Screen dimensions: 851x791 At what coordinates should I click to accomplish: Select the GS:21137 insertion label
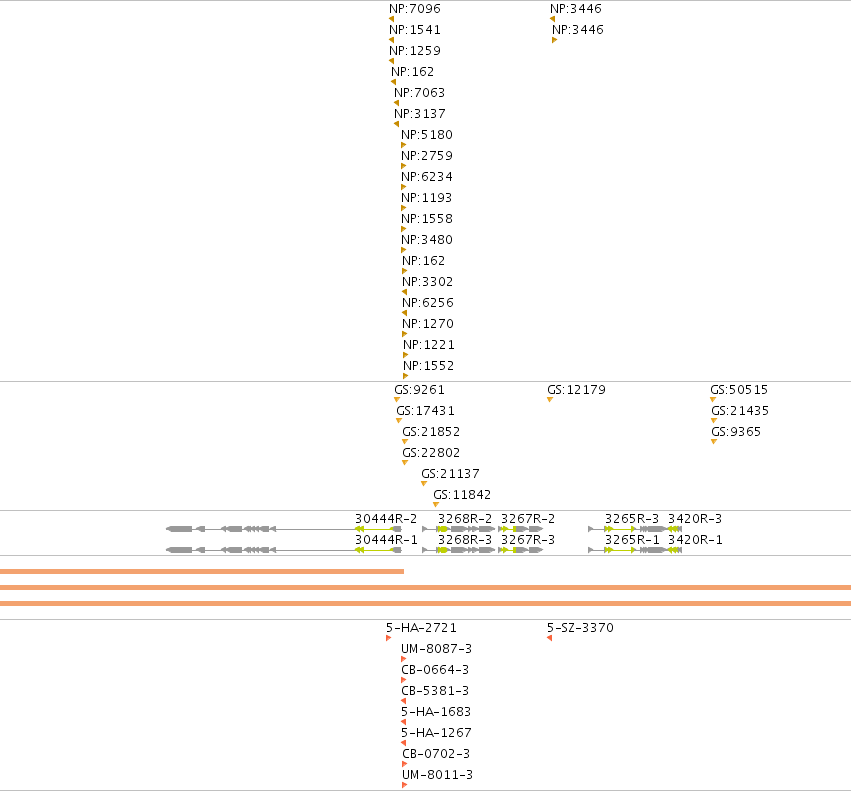point(450,474)
